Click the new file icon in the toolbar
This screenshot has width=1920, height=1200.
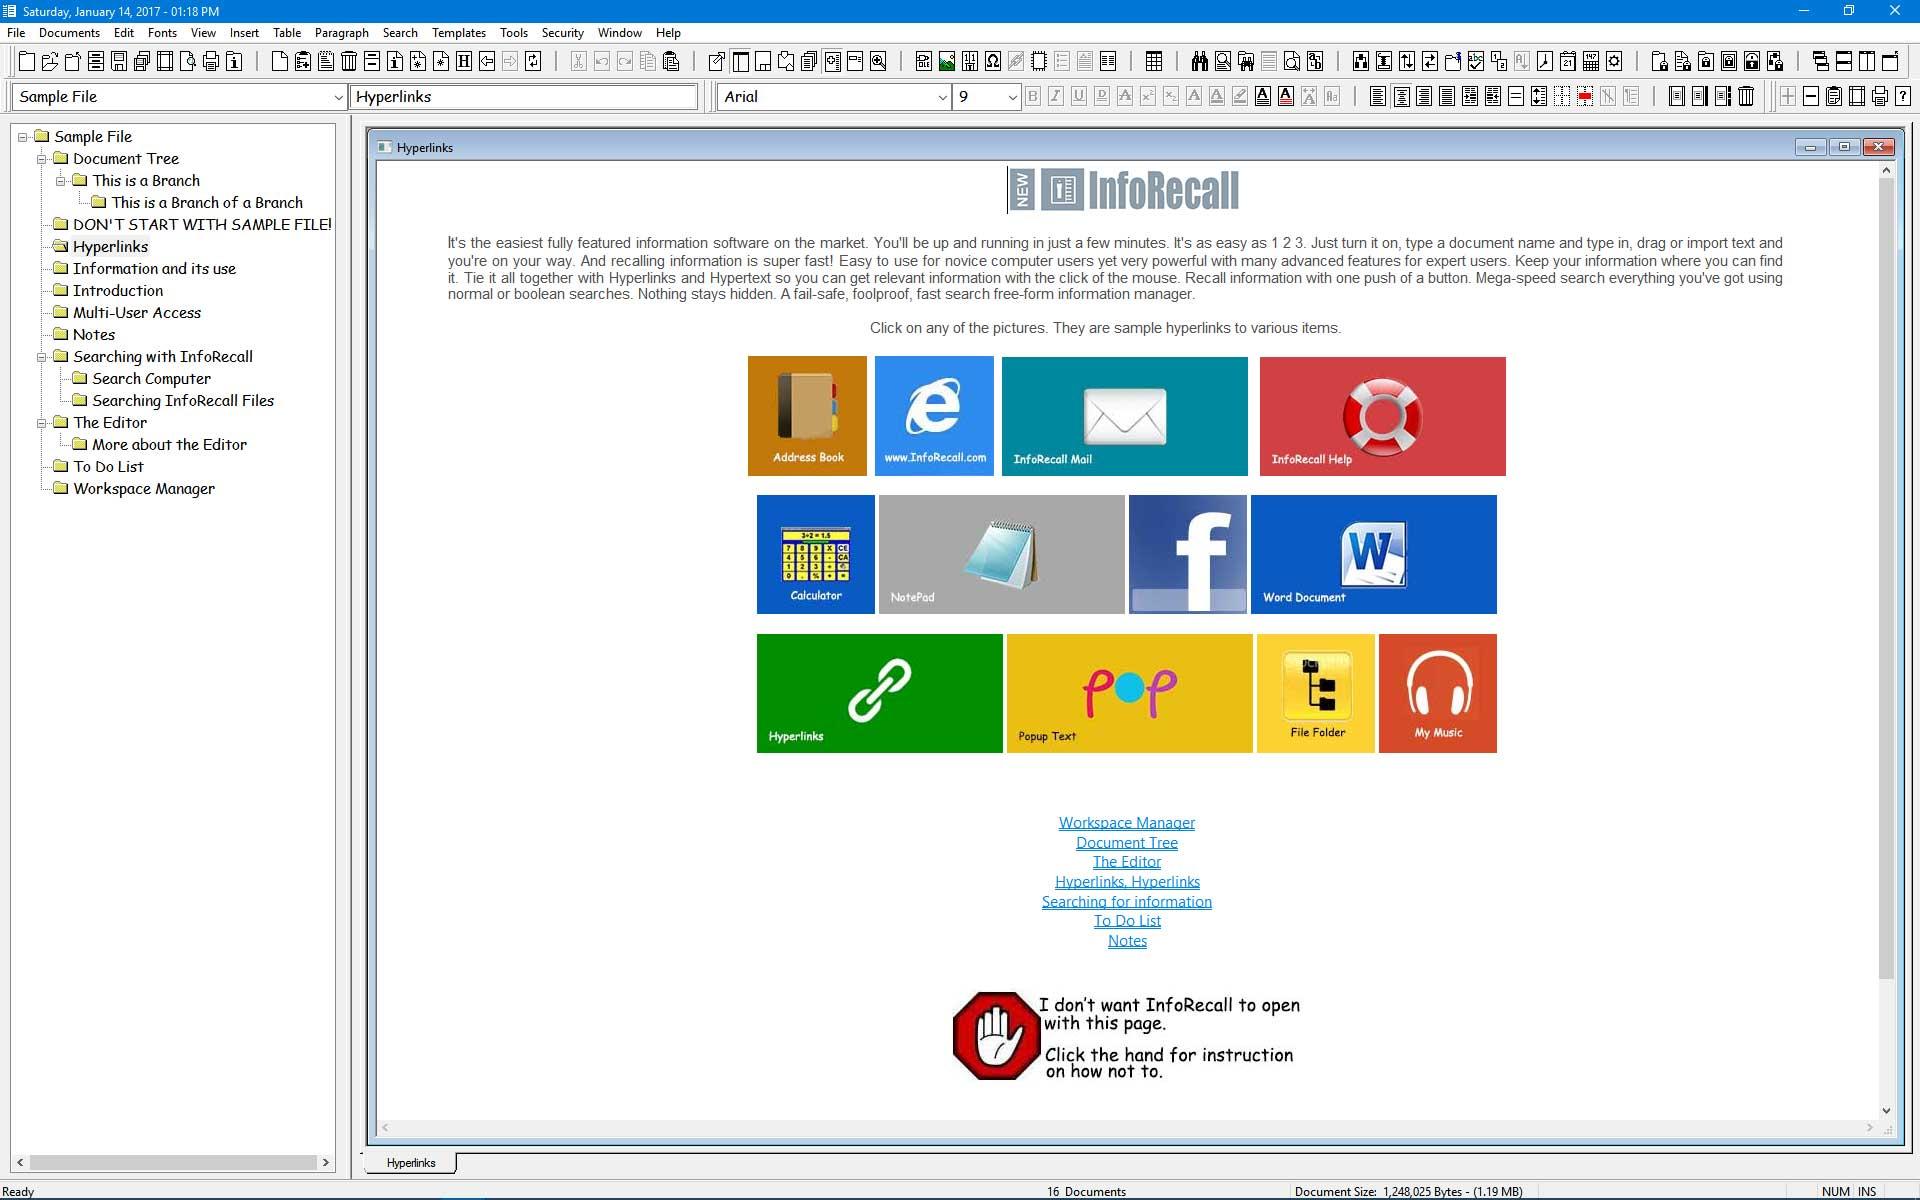click(27, 62)
